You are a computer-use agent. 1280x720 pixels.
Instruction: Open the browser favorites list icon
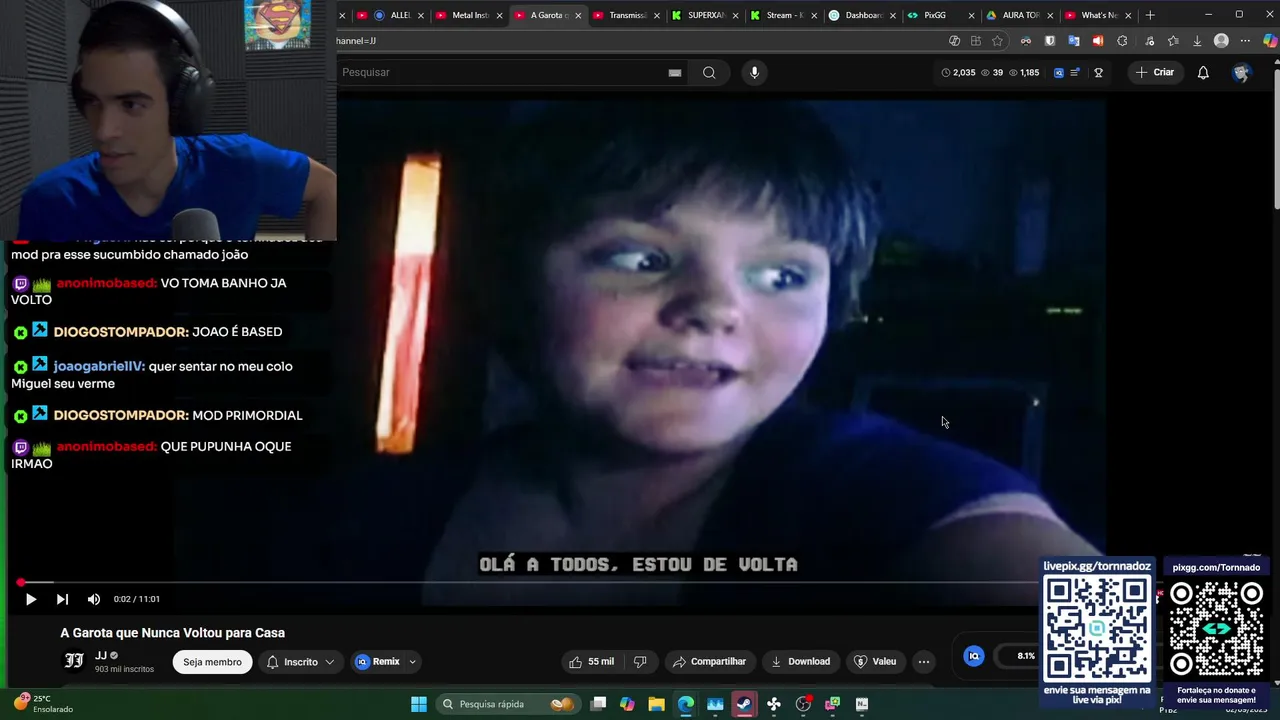click(1173, 41)
